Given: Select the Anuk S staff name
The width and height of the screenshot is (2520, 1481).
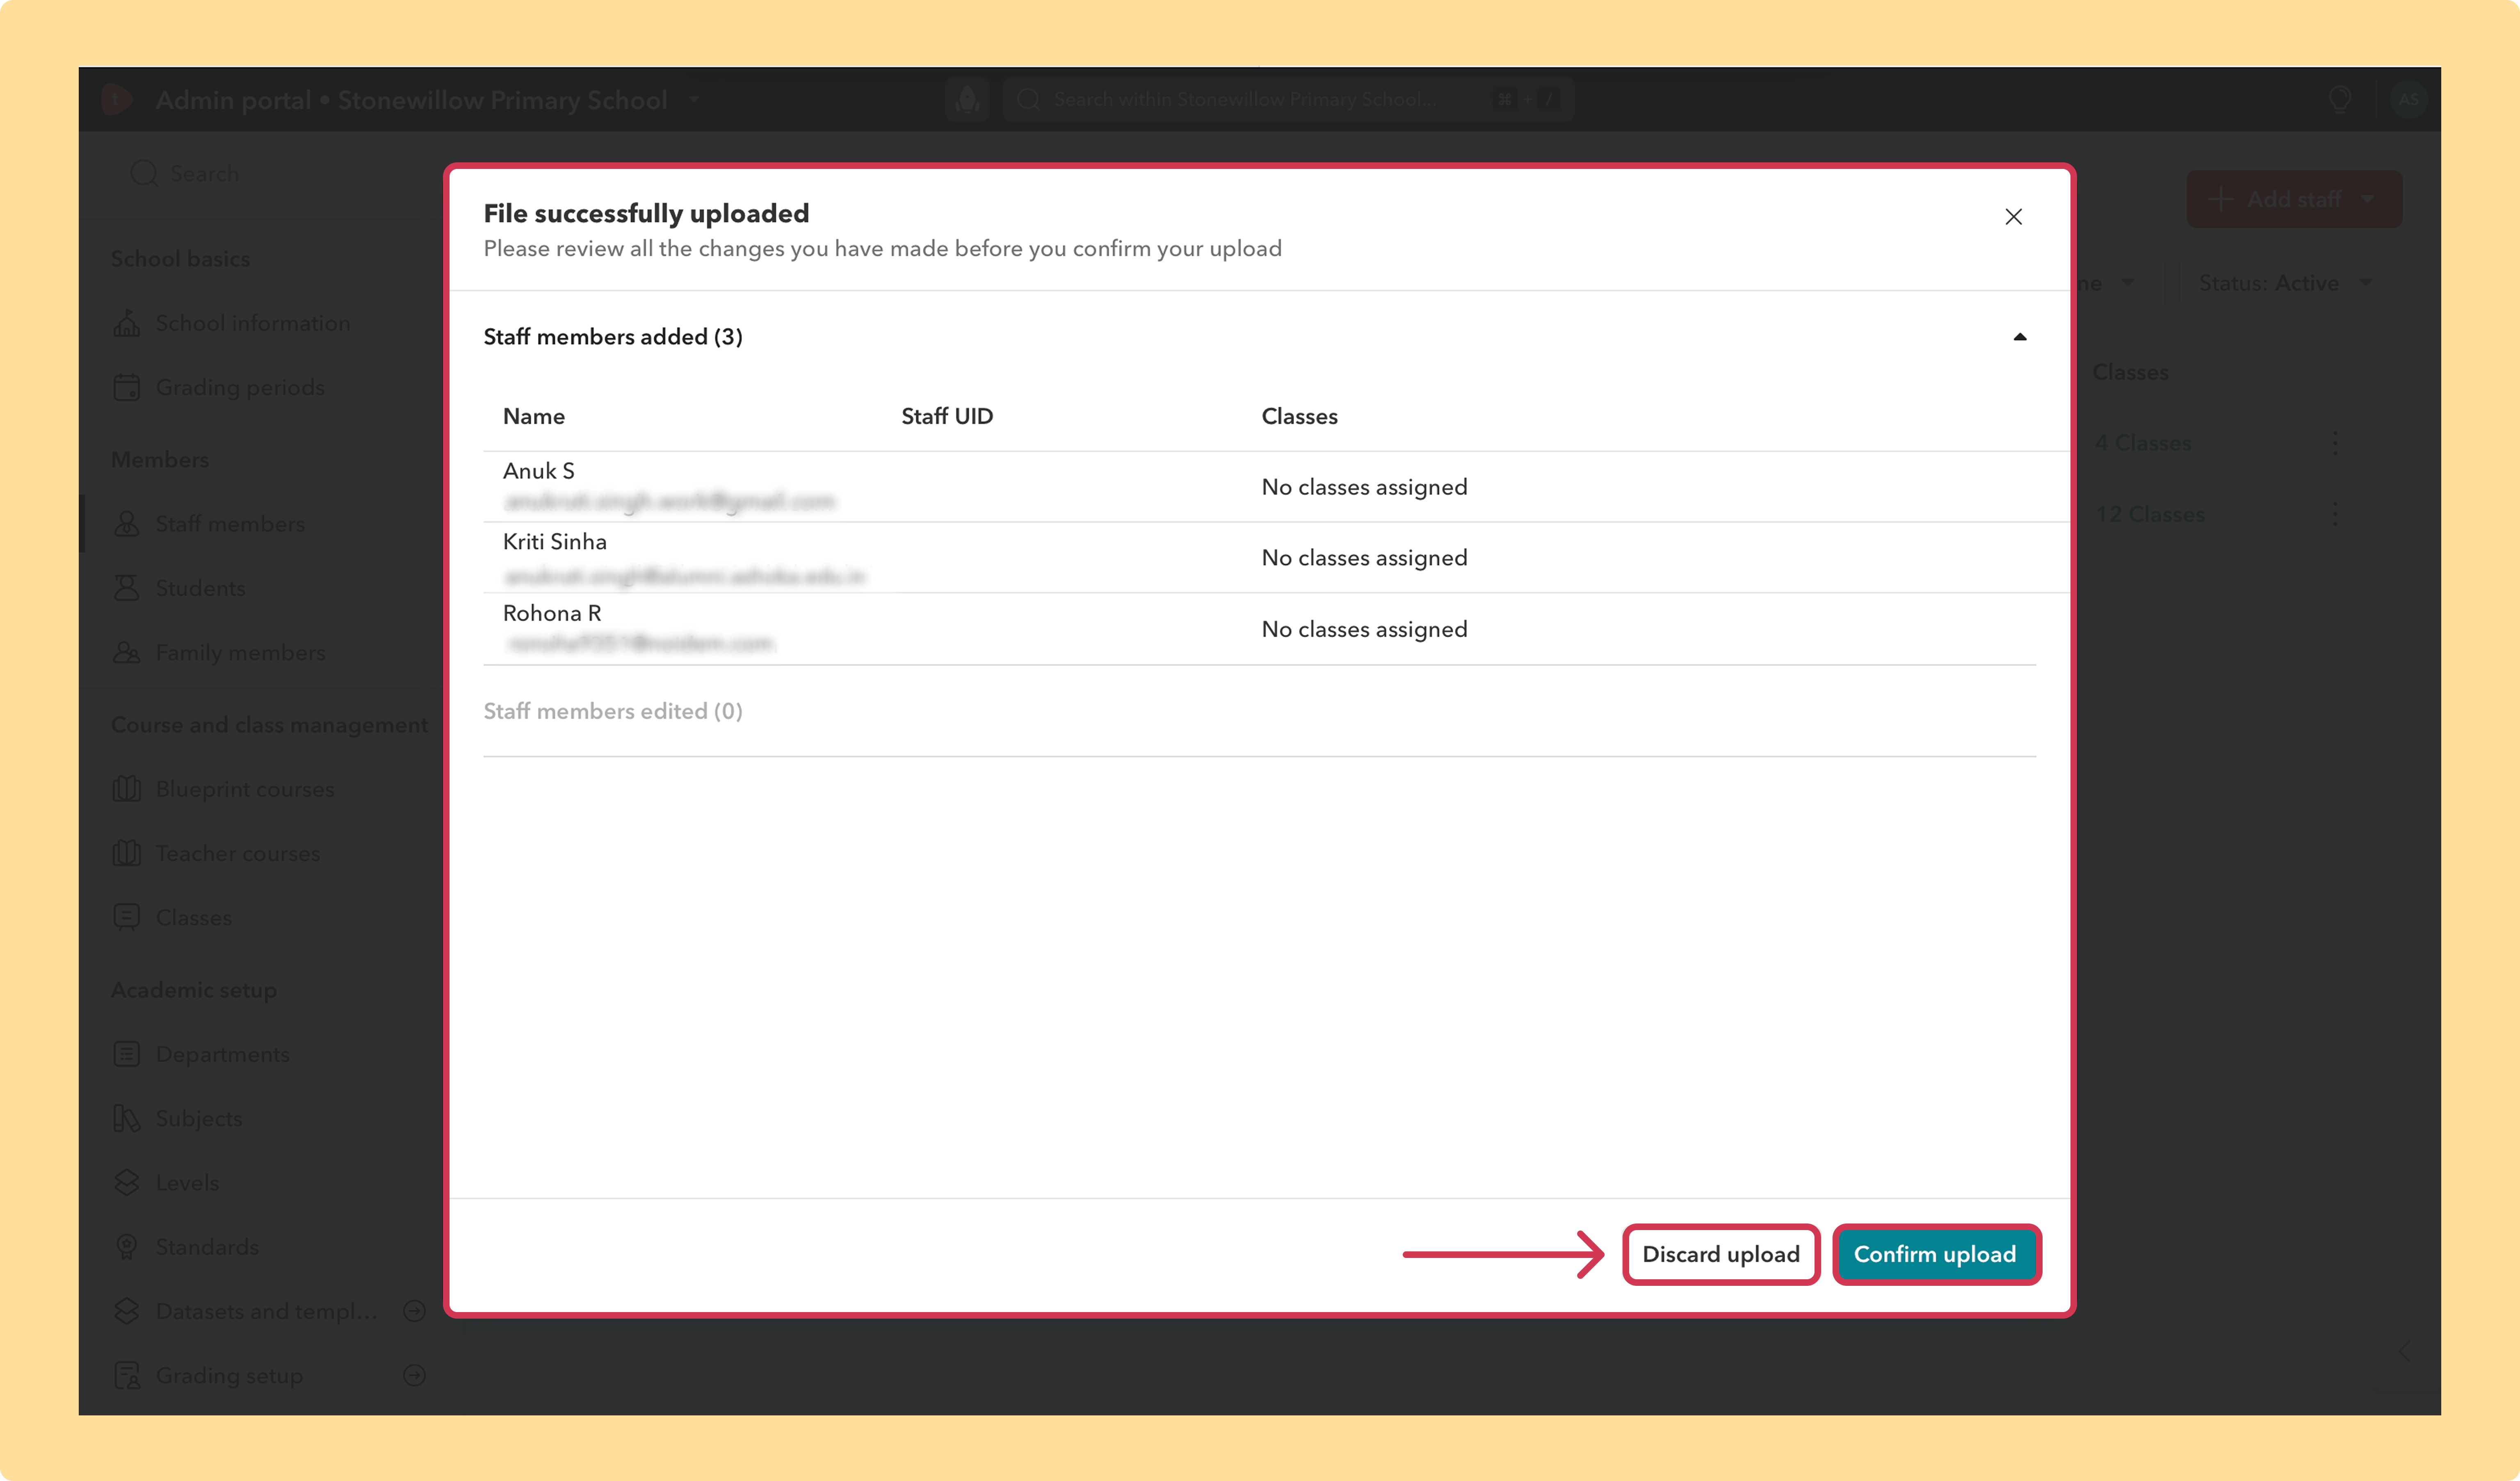Looking at the screenshot, I should (539, 471).
